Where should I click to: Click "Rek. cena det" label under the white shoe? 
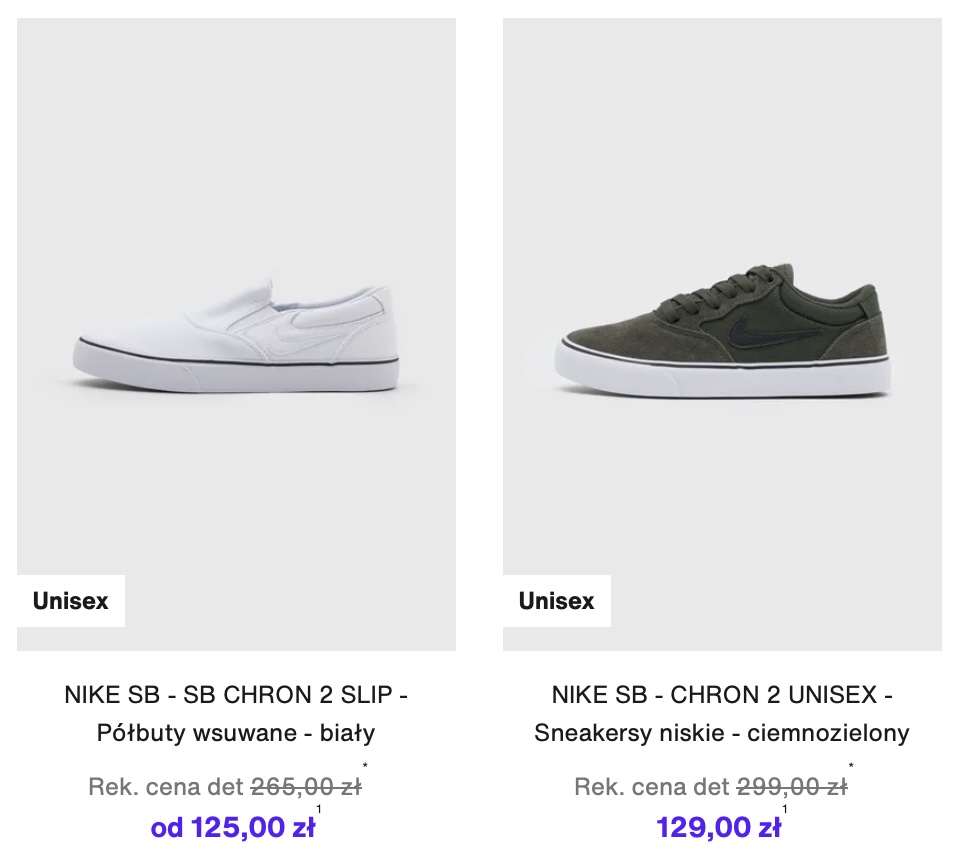click(x=165, y=787)
